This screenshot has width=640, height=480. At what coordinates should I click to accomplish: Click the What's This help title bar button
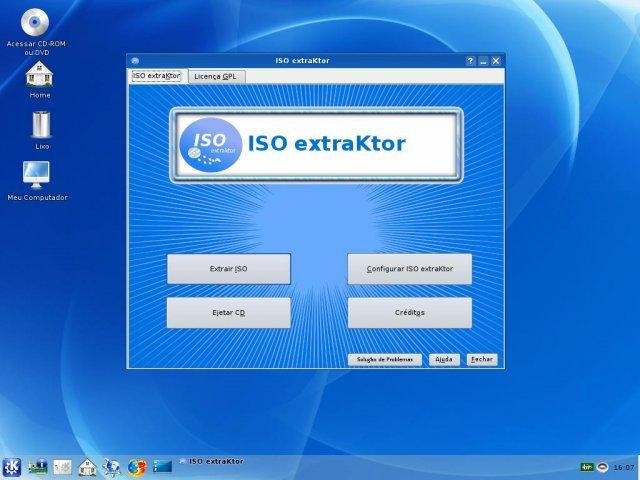[470, 61]
